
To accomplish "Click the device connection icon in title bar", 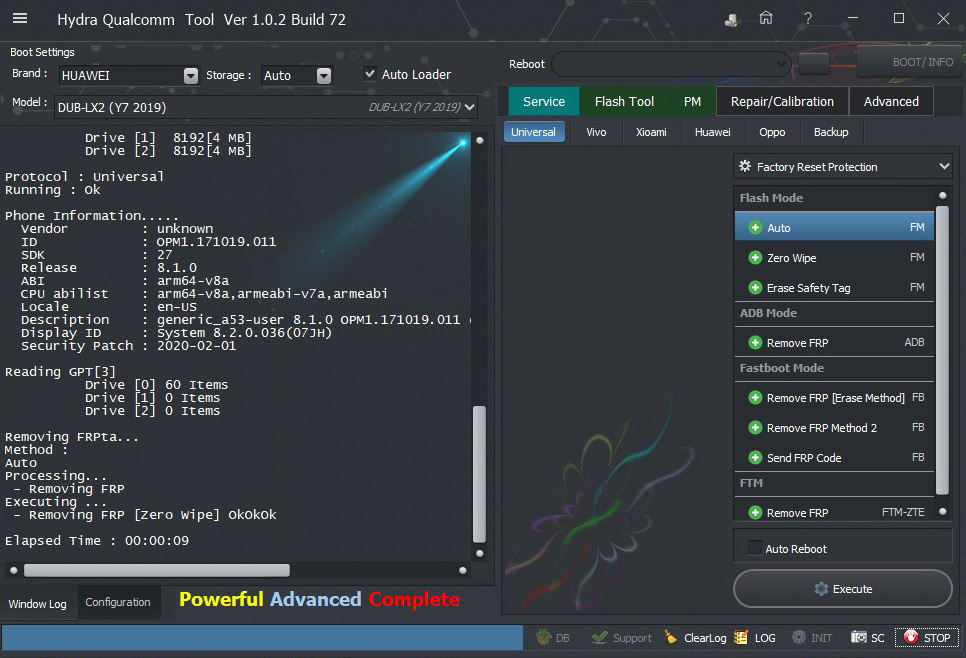I will (731, 20).
